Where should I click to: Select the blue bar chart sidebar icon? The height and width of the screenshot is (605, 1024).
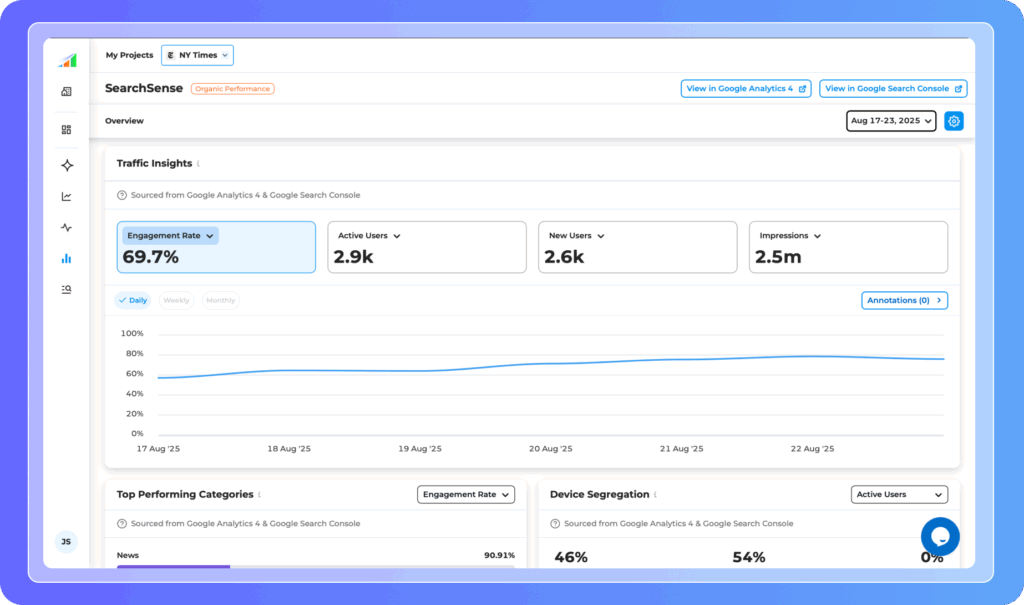(x=66, y=259)
